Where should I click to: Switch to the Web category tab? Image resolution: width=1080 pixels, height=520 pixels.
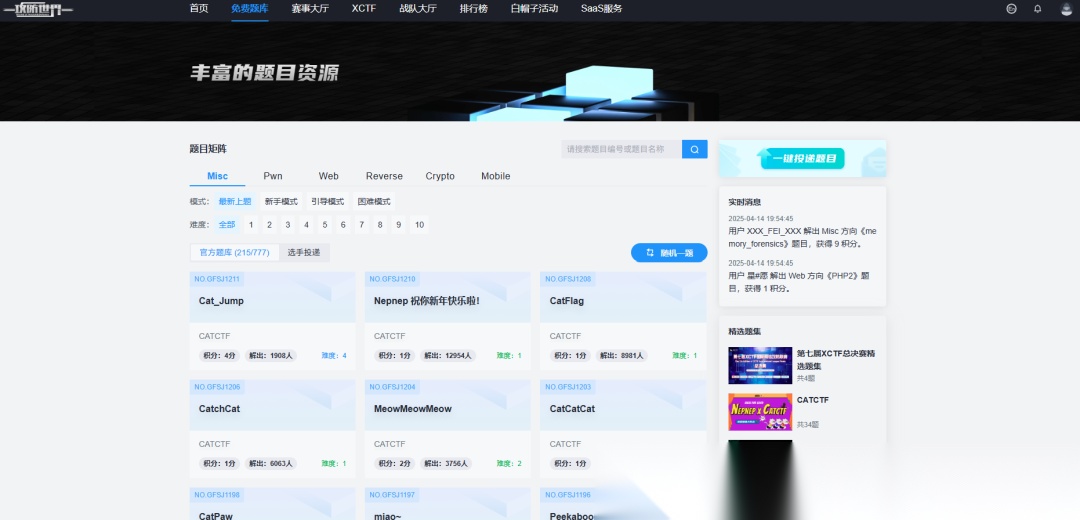tap(329, 176)
